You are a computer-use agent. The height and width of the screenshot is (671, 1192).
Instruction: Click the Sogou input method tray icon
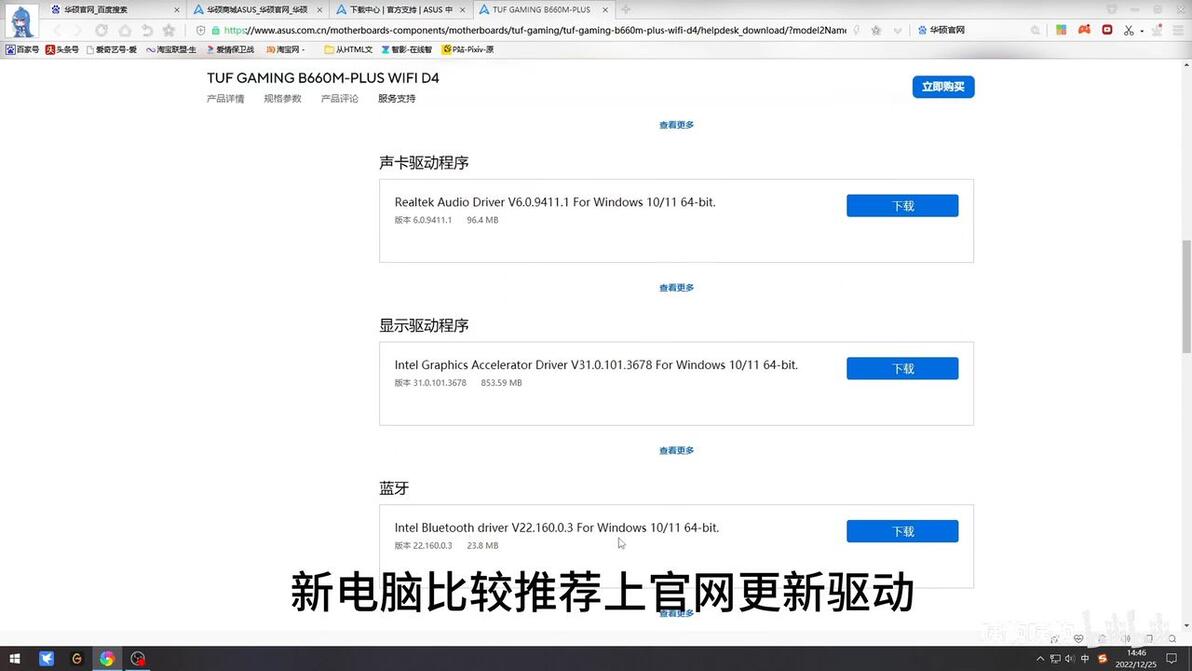[1102, 659]
